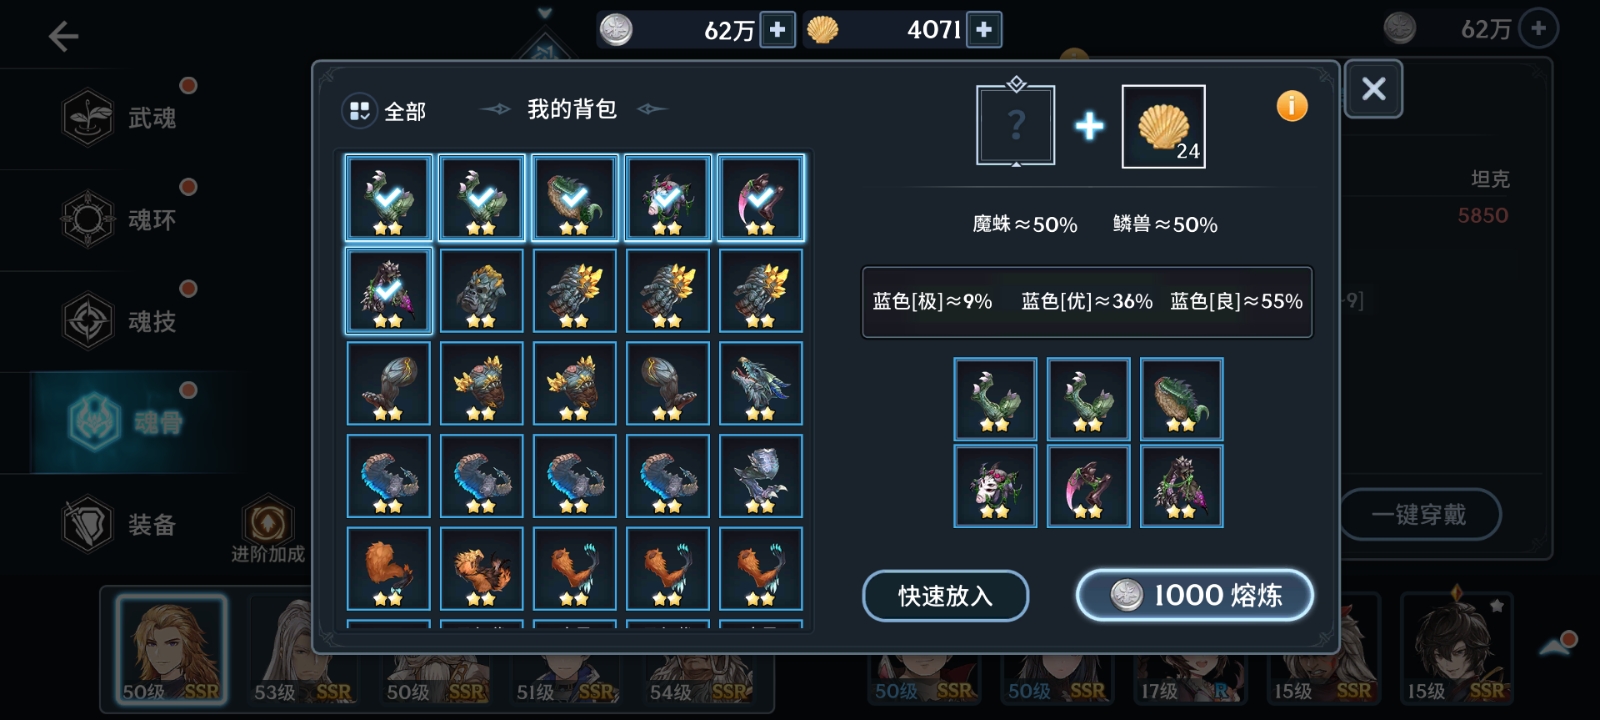Image resolution: width=1600 pixels, height=720 pixels.
Task: Open 魂技 sidebar icon
Action: pyautogui.click(x=88, y=321)
